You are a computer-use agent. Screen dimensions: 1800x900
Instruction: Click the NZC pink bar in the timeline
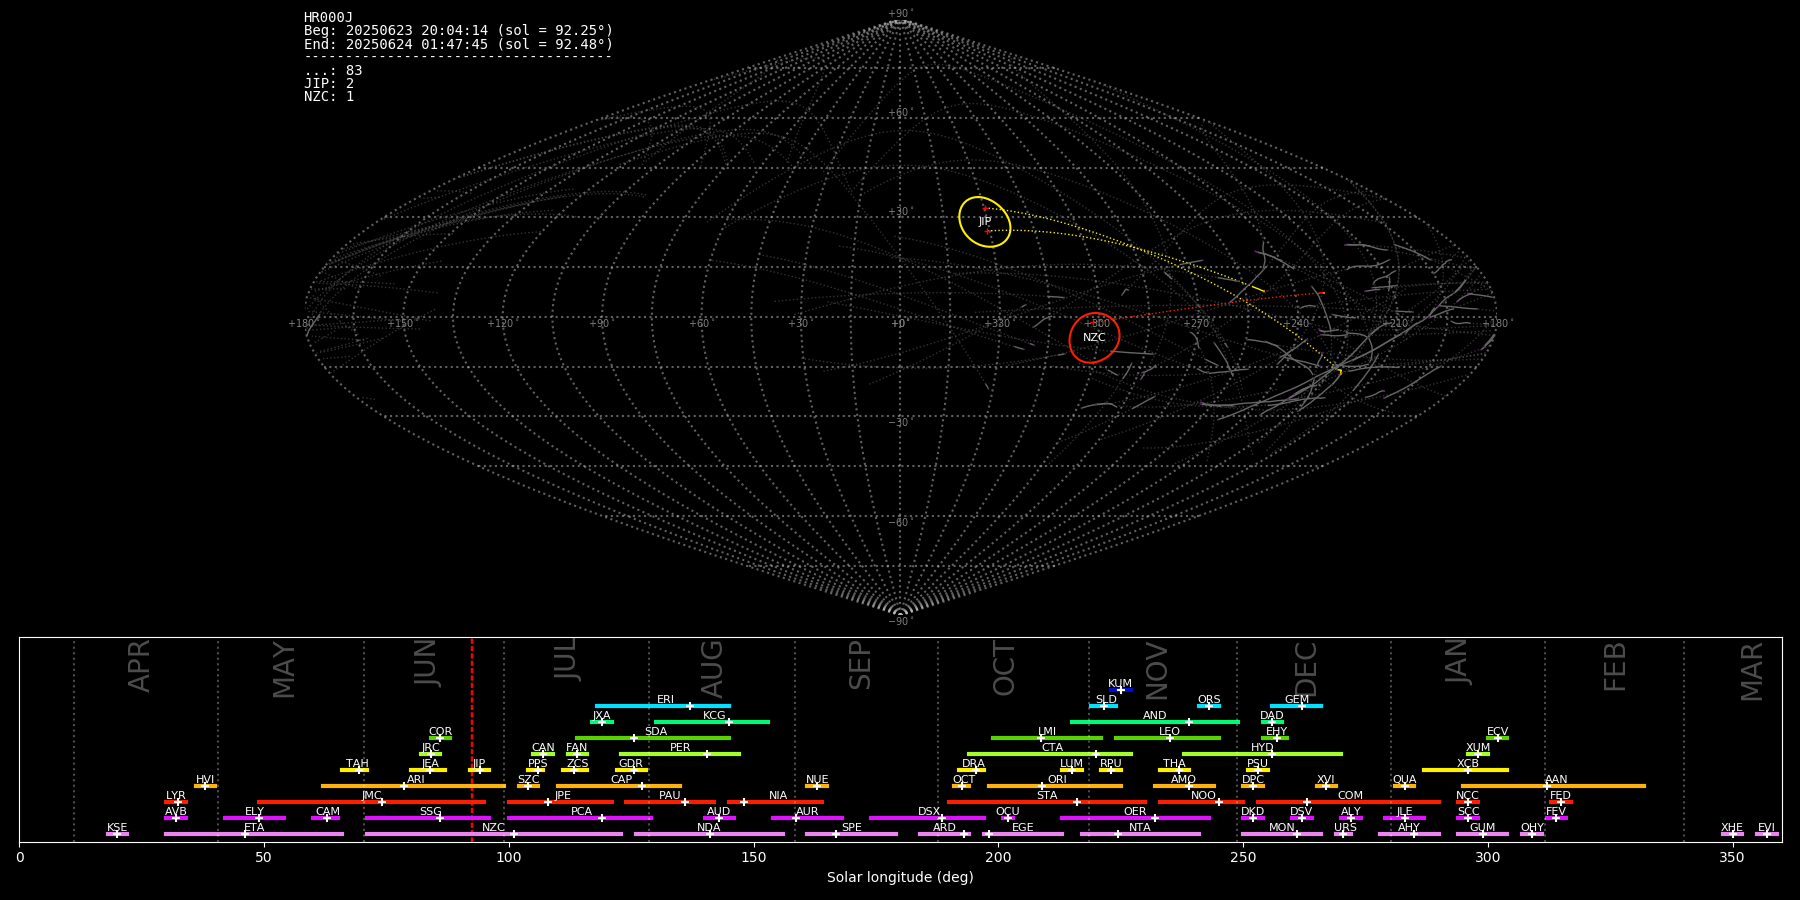point(494,834)
